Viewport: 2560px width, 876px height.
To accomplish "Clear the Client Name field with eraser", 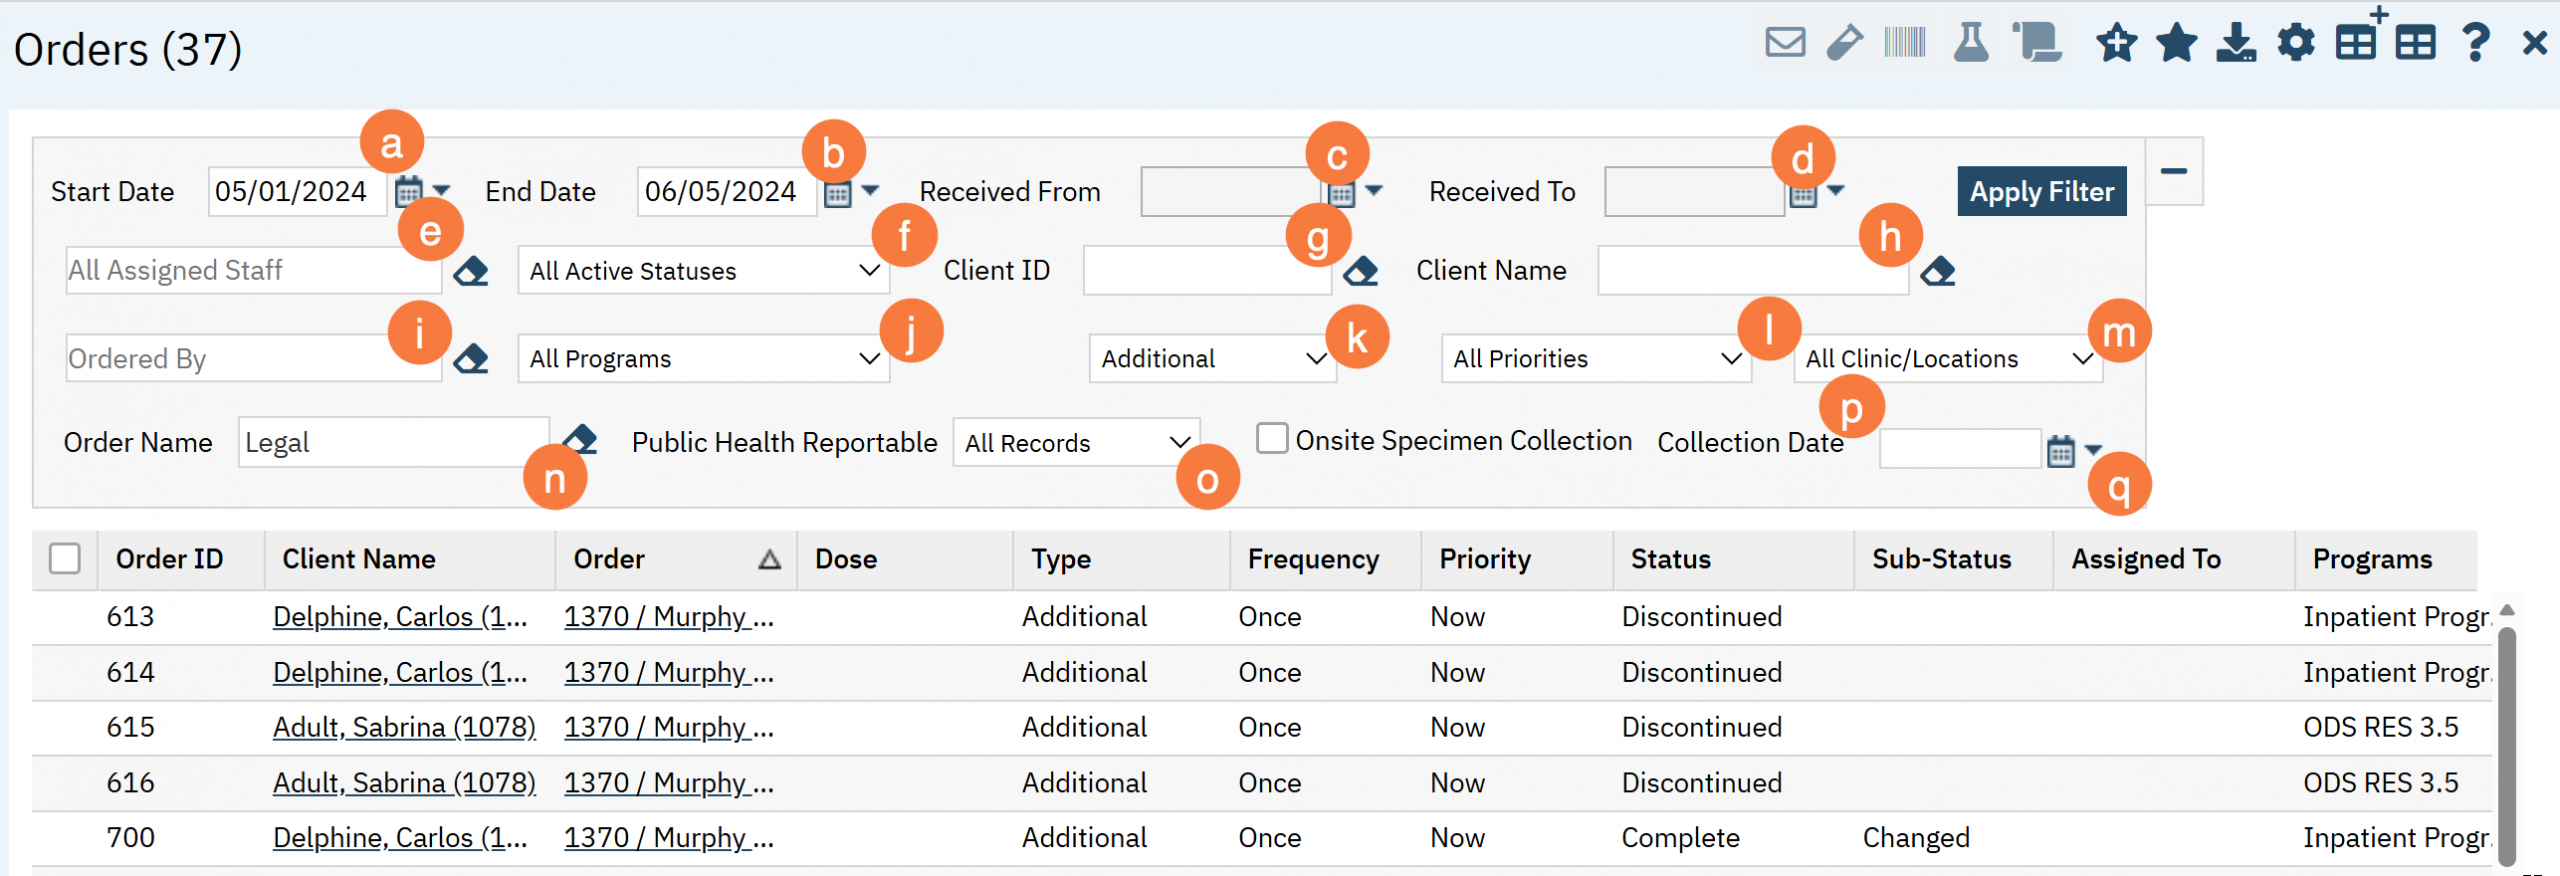I will 1937,271.
